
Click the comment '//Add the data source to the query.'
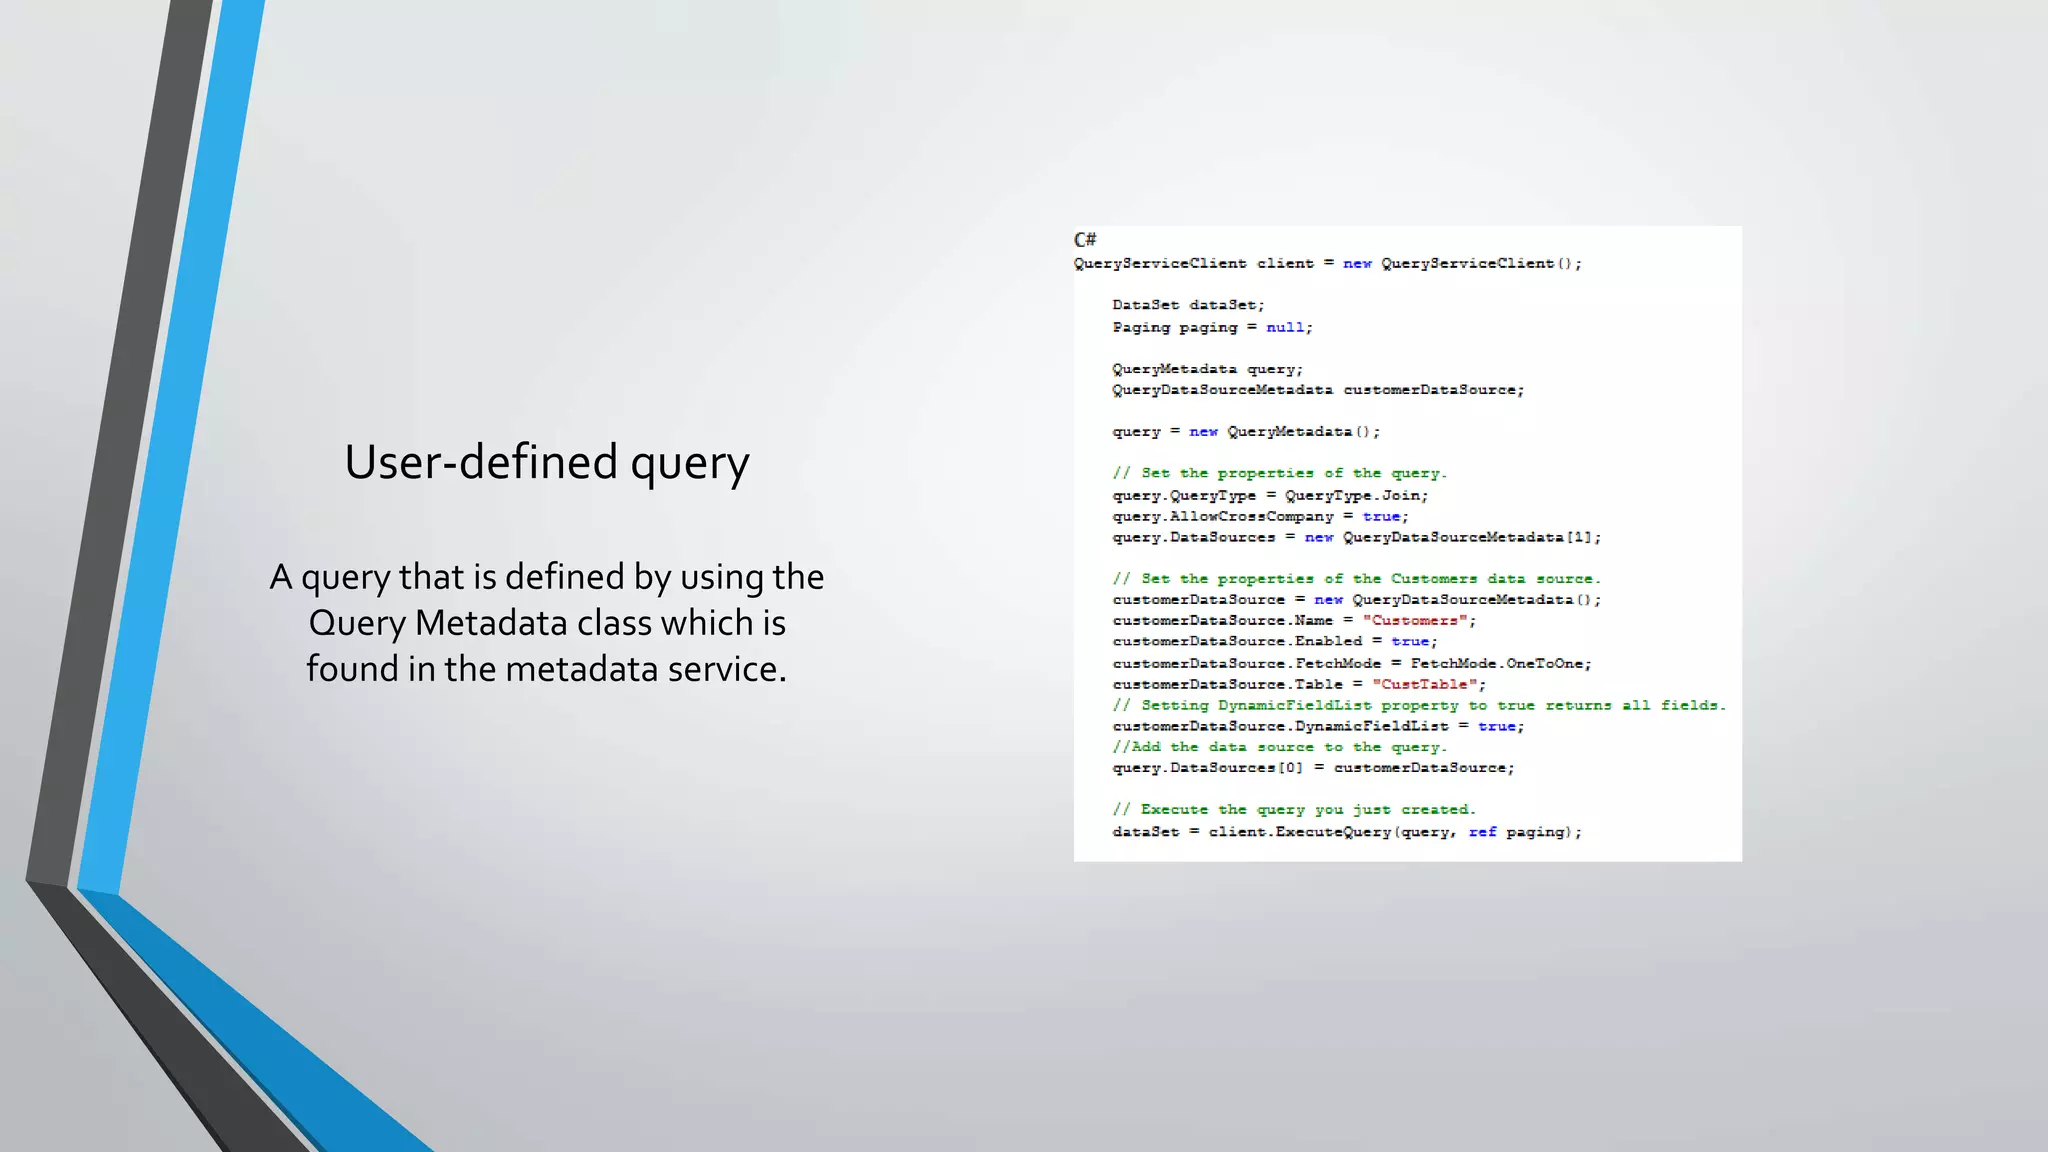[1280, 747]
